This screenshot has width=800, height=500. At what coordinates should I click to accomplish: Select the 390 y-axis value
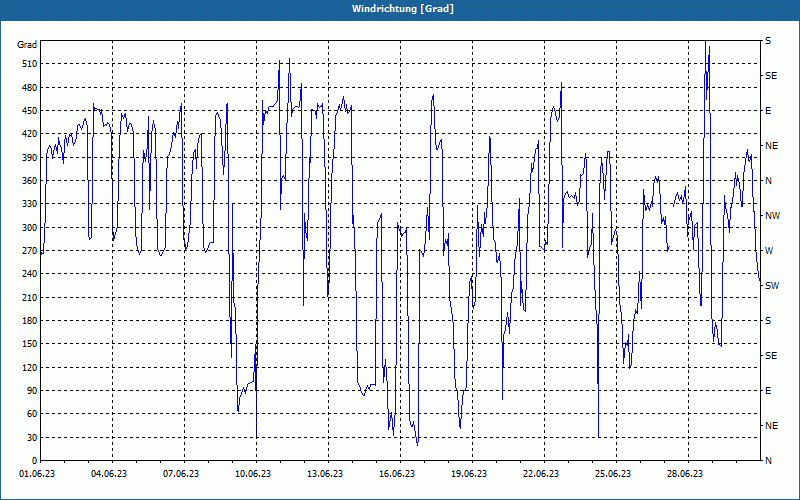click(x=29, y=157)
